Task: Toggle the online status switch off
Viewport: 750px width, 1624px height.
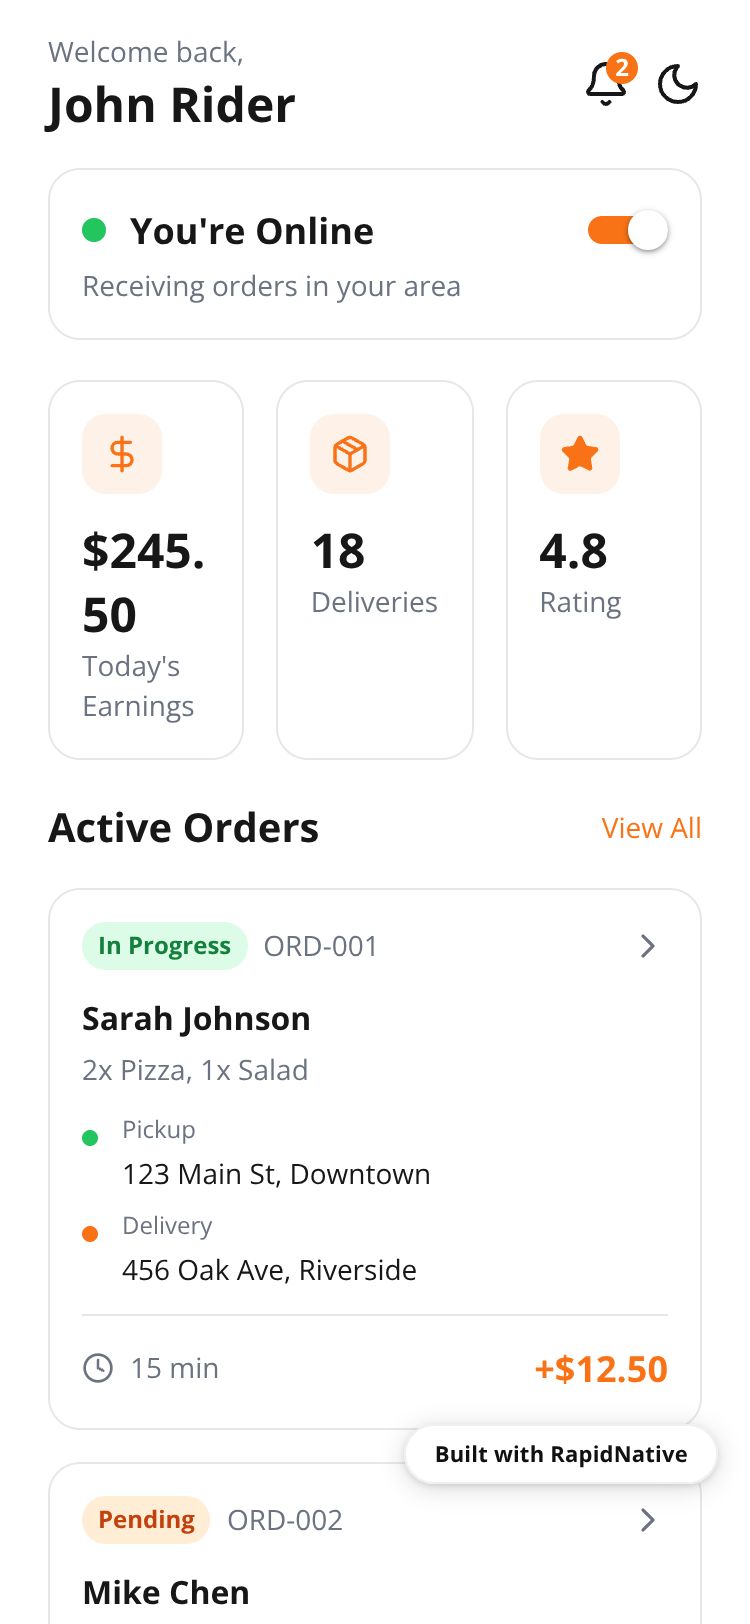Action: [x=629, y=231]
